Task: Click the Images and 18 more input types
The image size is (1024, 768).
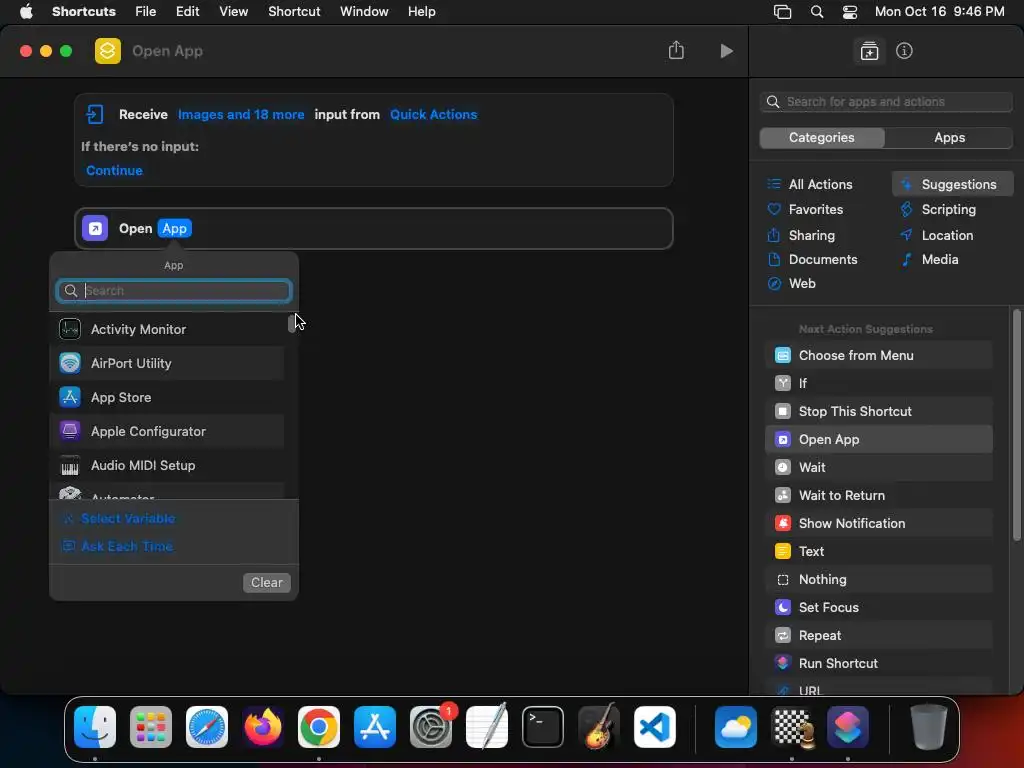Action: point(241,114)
